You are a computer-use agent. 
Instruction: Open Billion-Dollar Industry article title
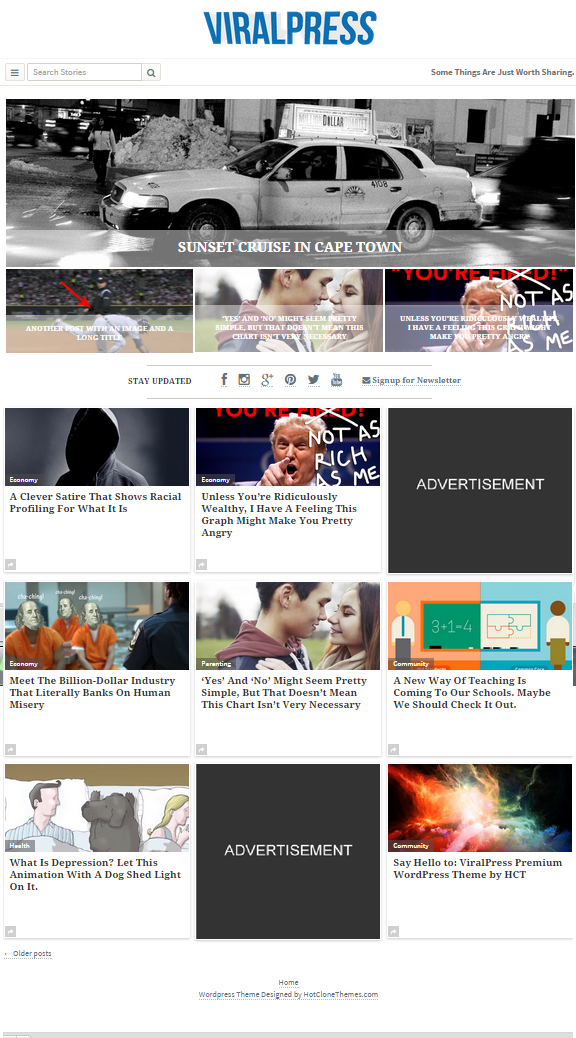[x=92, y=692]
